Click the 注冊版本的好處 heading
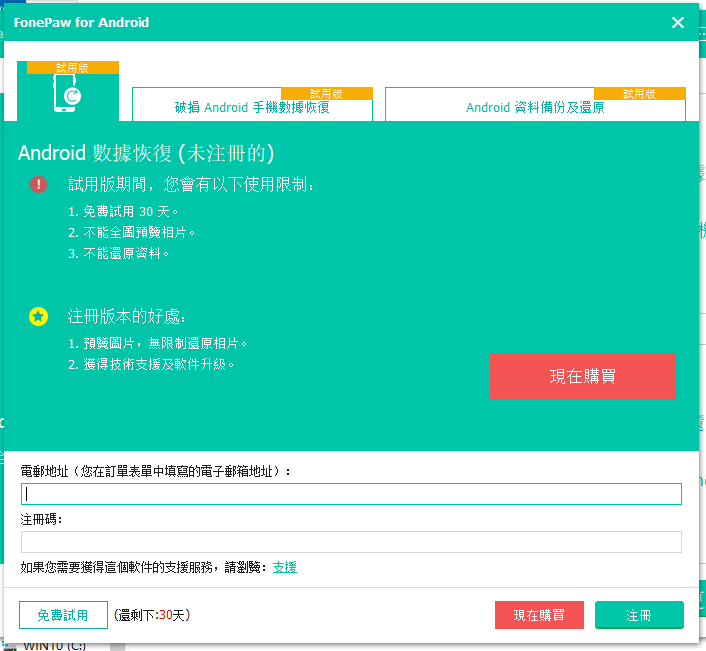Image resolution: width=706 pixels, height=651 pixels. click(127, 316)
